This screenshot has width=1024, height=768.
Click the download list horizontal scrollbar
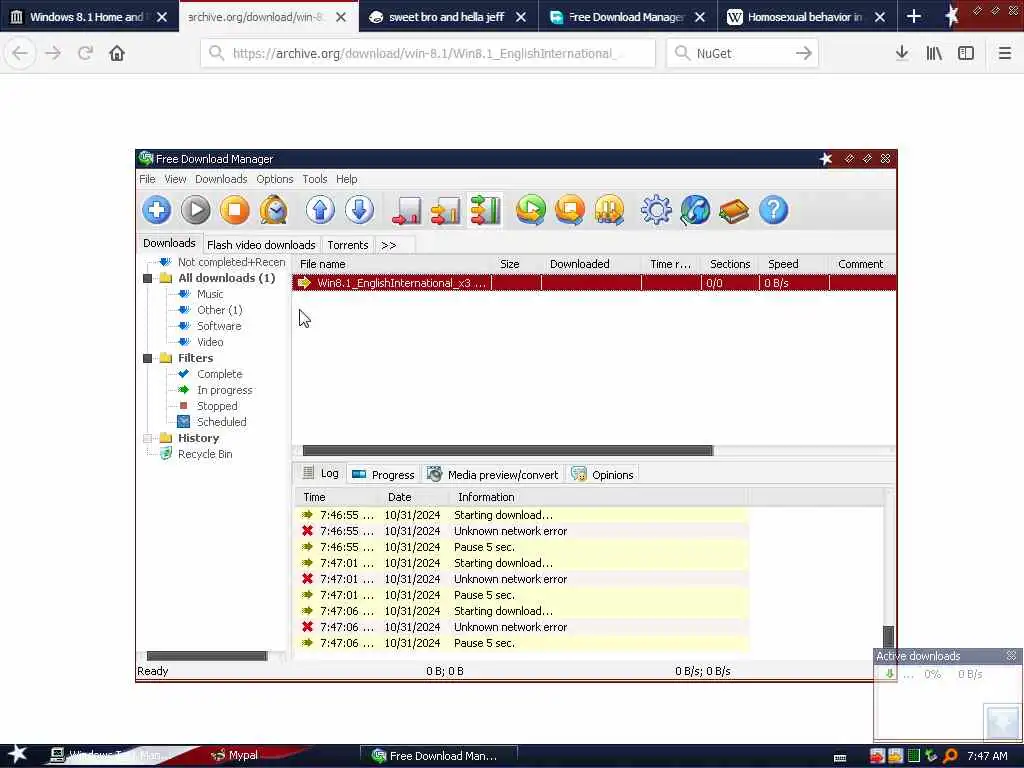tap(508, 451)
